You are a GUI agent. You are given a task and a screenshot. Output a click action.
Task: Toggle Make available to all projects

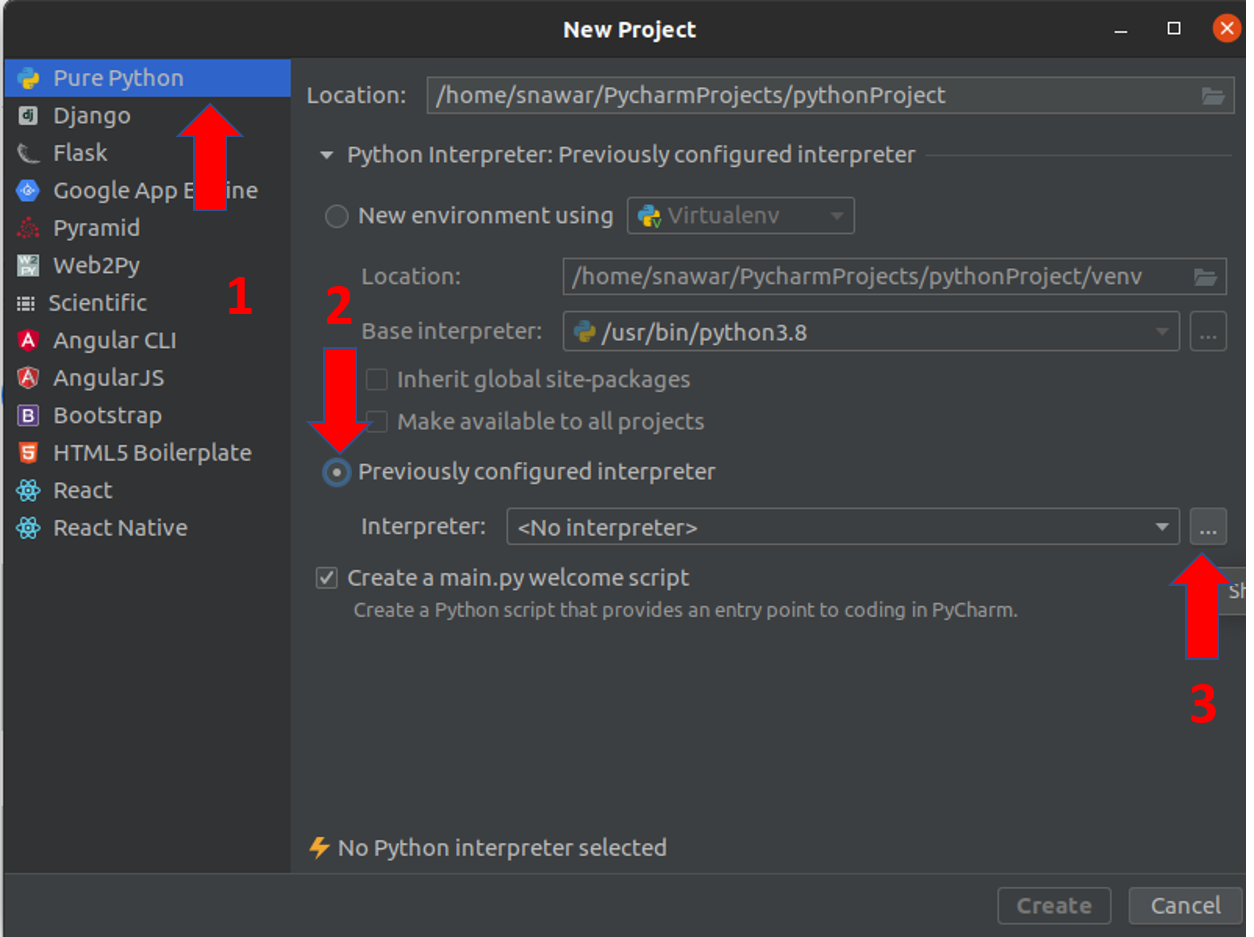click(377, 422)
